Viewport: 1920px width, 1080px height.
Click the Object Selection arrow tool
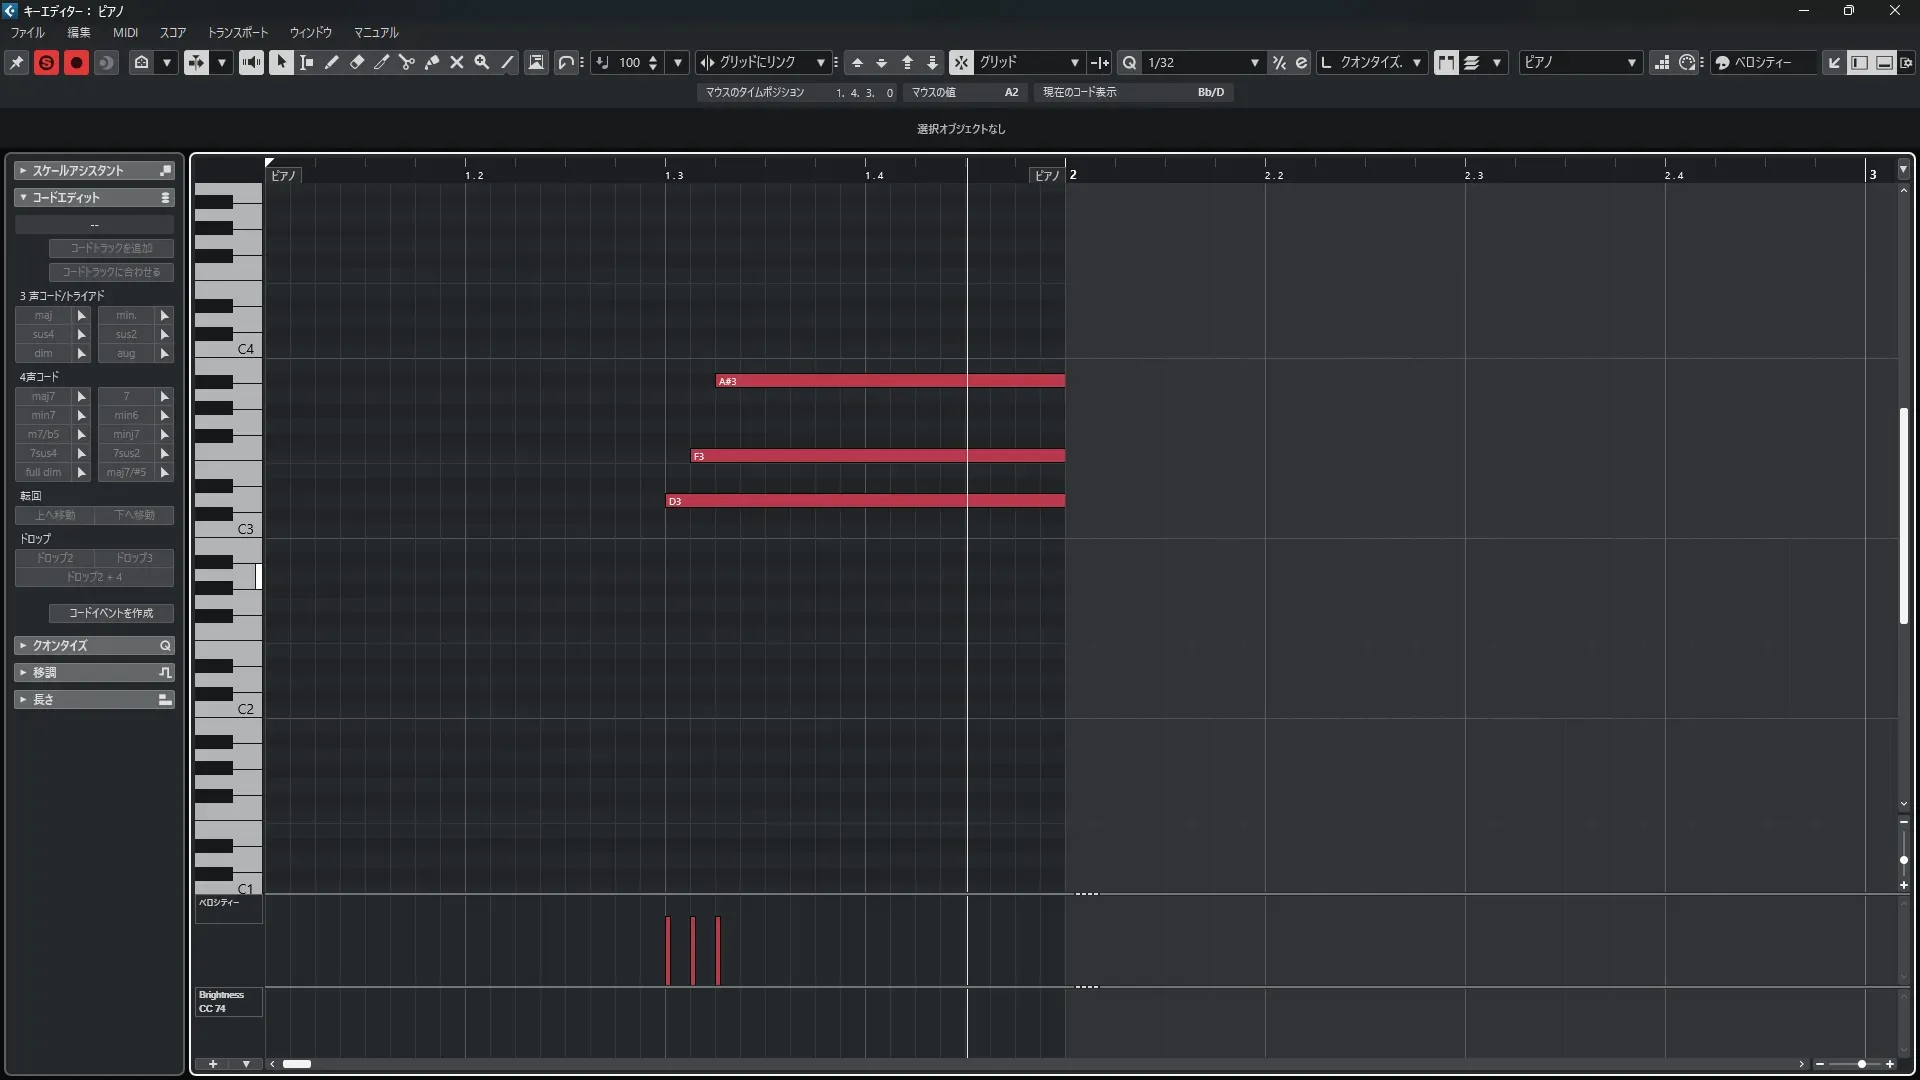click(x=281, y=62)
